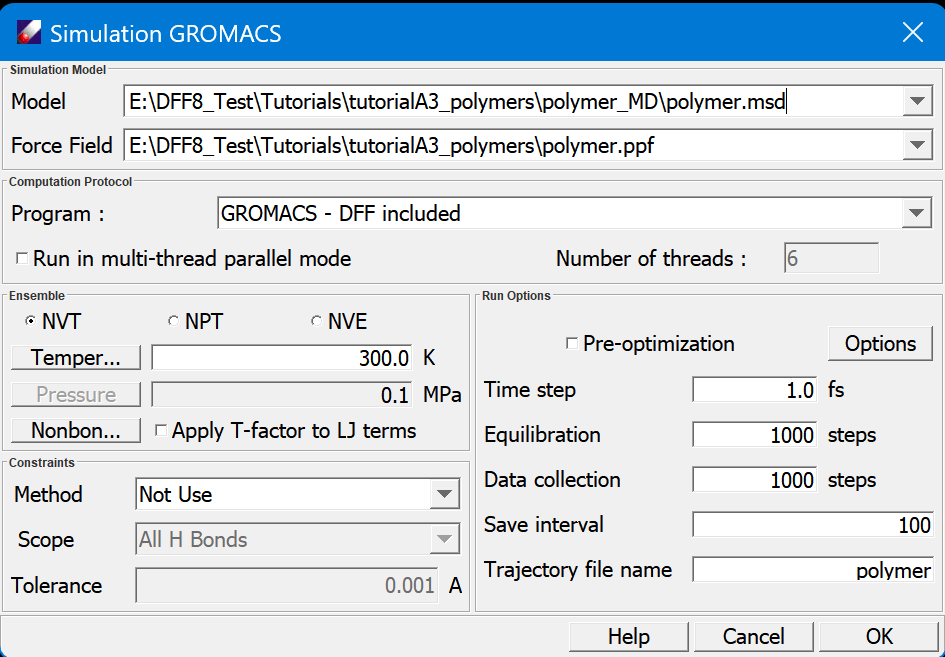Click the Save interval field
This screenshot has height=657, width=945.
point(813,524)
